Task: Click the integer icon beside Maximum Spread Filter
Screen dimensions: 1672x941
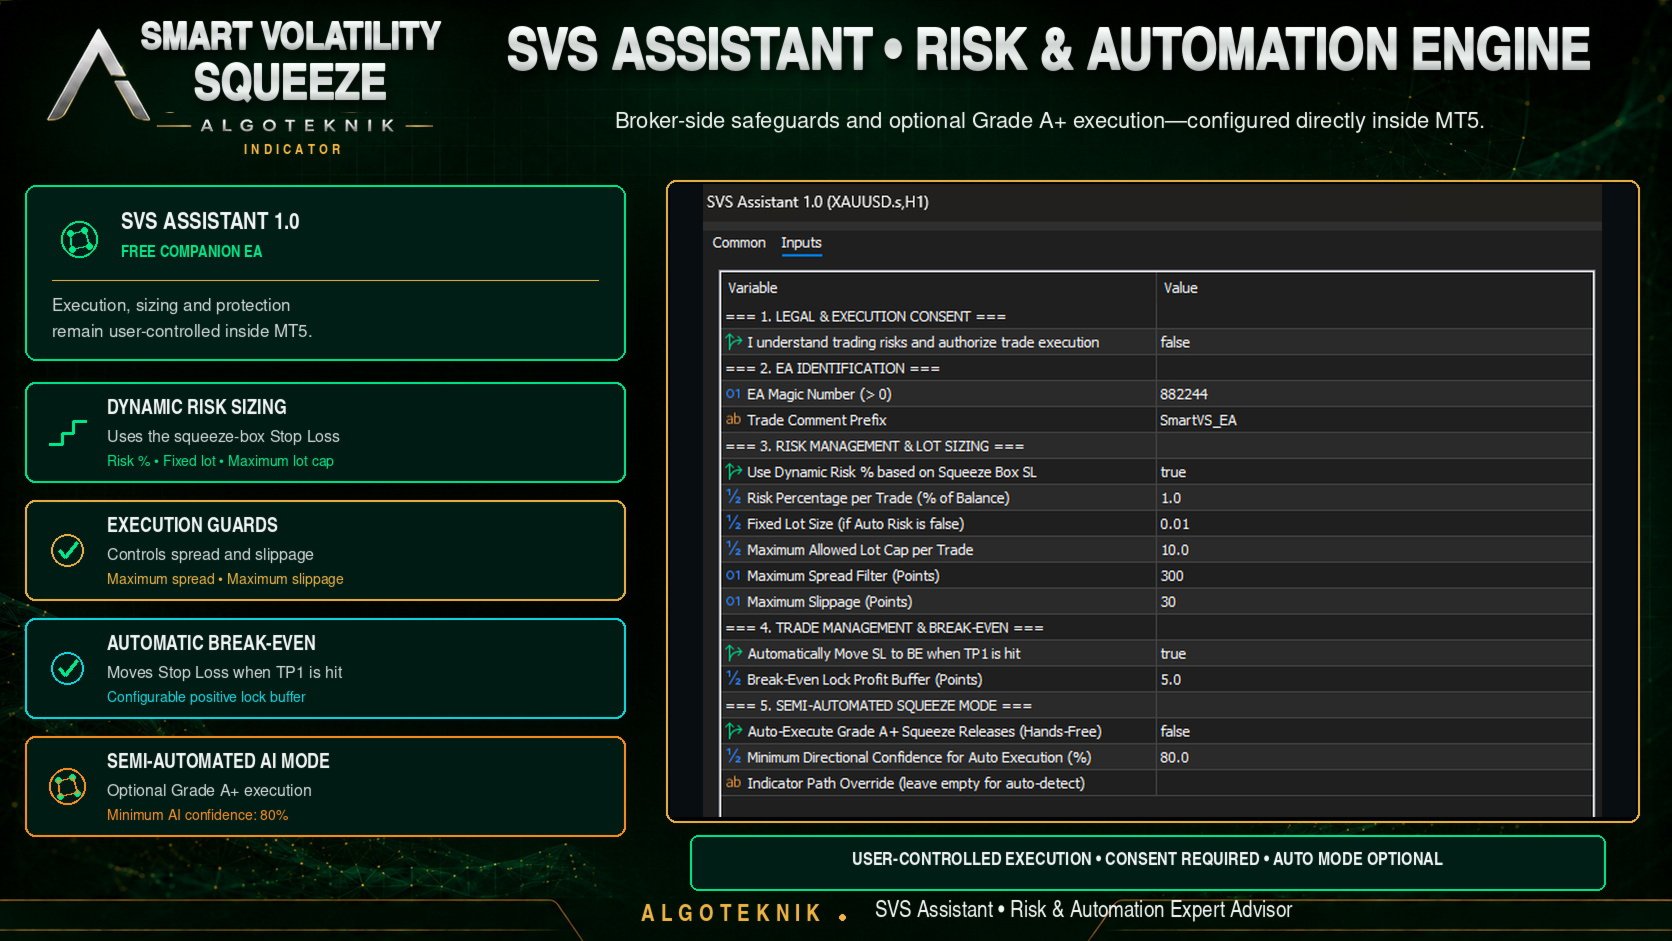Action: coord(733,576)
